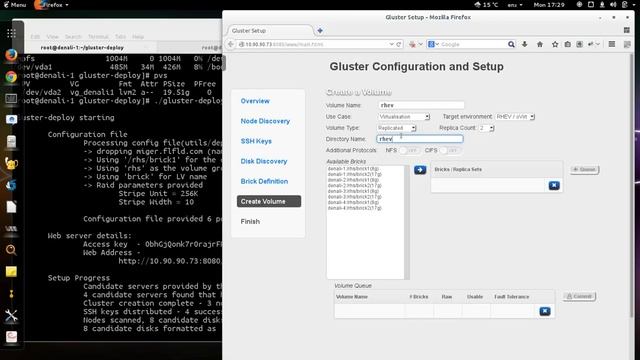
Task: Select the denali-3 brick1 entry
Action: [x=353, y=191]
